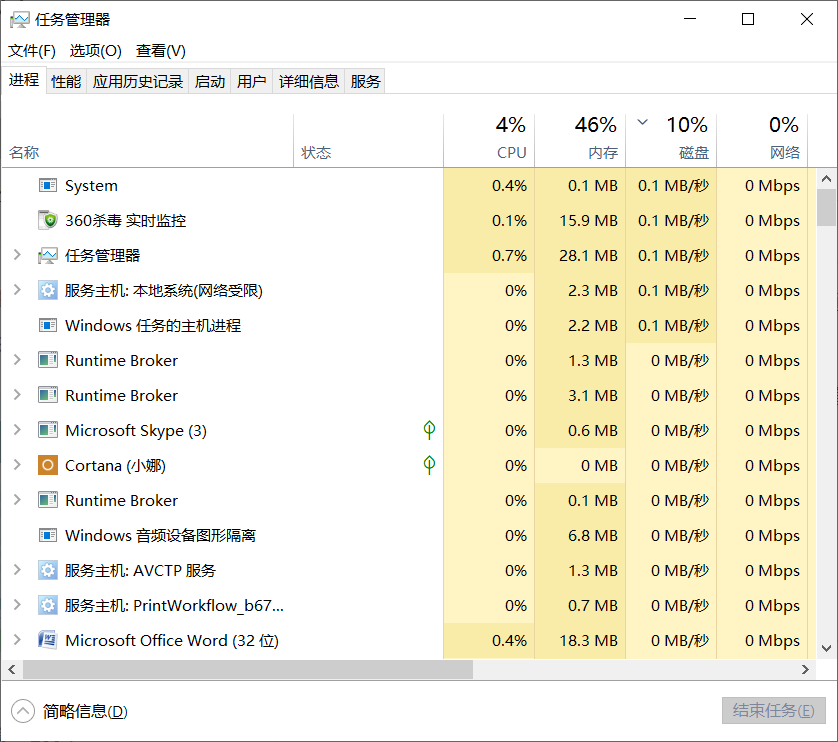Click the orange Cortana (小娜) icon

pyautogui.click(x=48, y=465)
